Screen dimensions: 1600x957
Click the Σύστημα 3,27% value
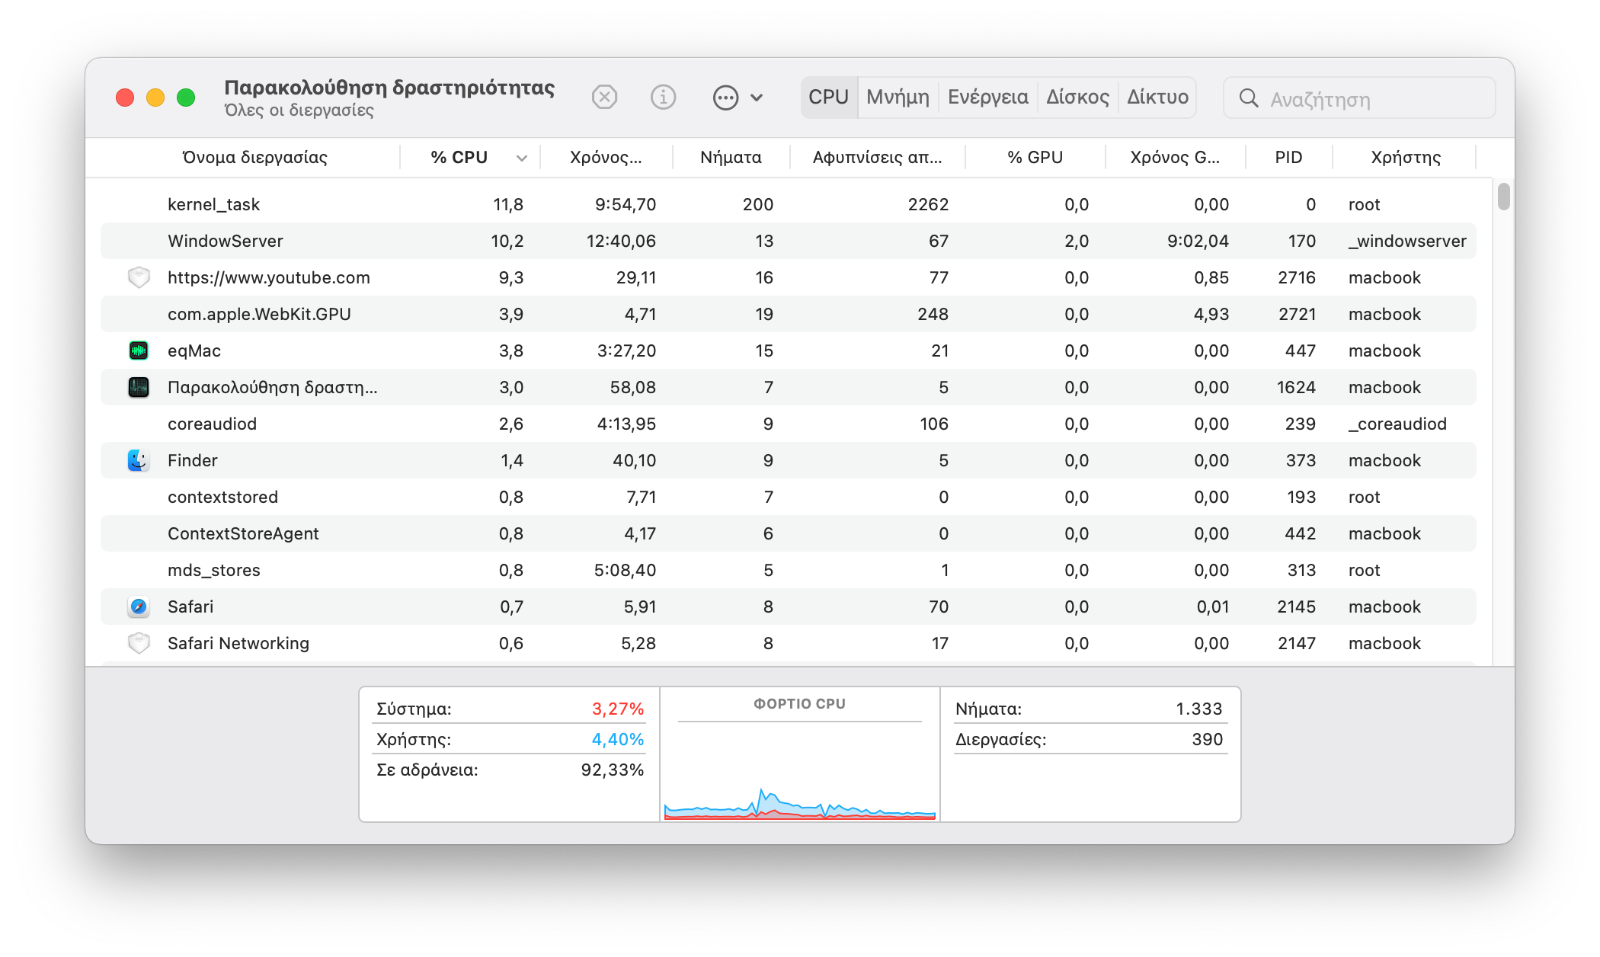(617, 709)
